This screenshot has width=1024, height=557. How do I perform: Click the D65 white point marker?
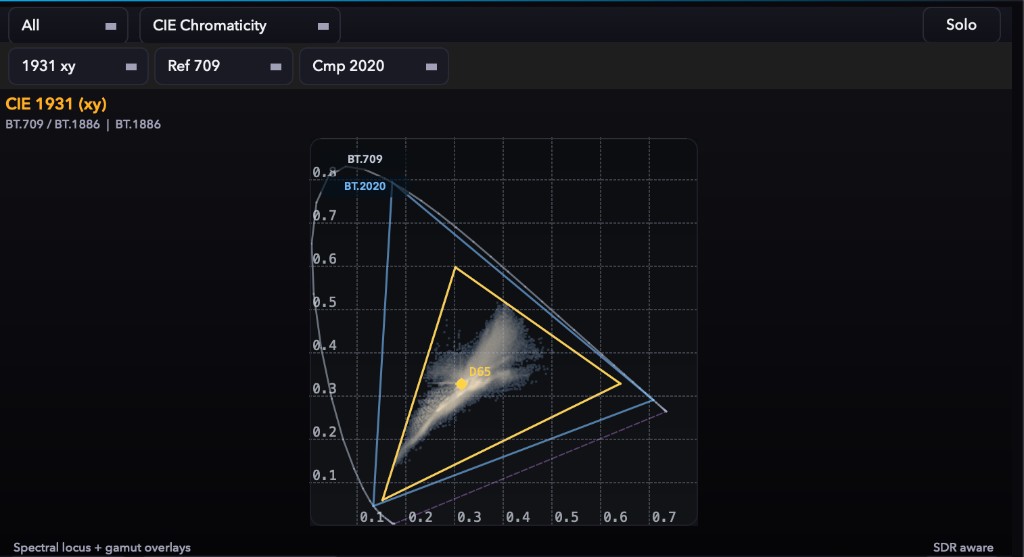(x=462, y=384)
